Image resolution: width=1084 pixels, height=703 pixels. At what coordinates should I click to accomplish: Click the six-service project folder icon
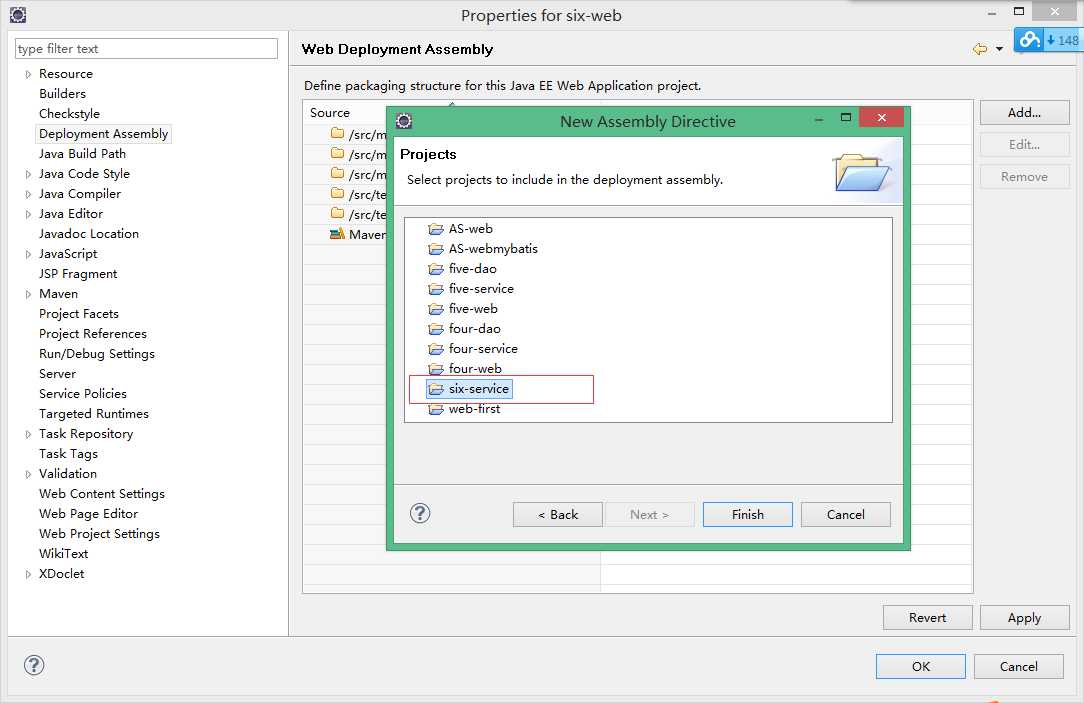tap(436, 389)
